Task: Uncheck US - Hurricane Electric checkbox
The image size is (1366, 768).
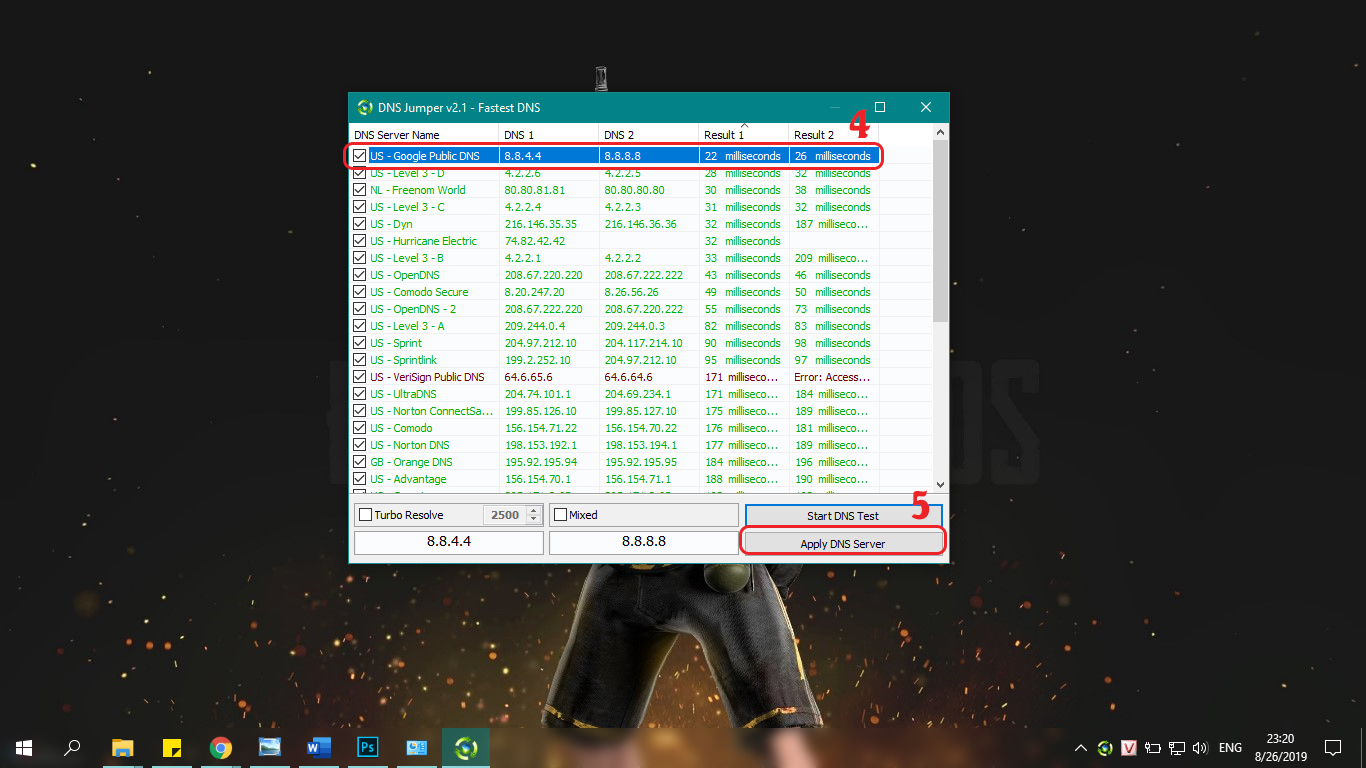Action: (x=360, y=241)
